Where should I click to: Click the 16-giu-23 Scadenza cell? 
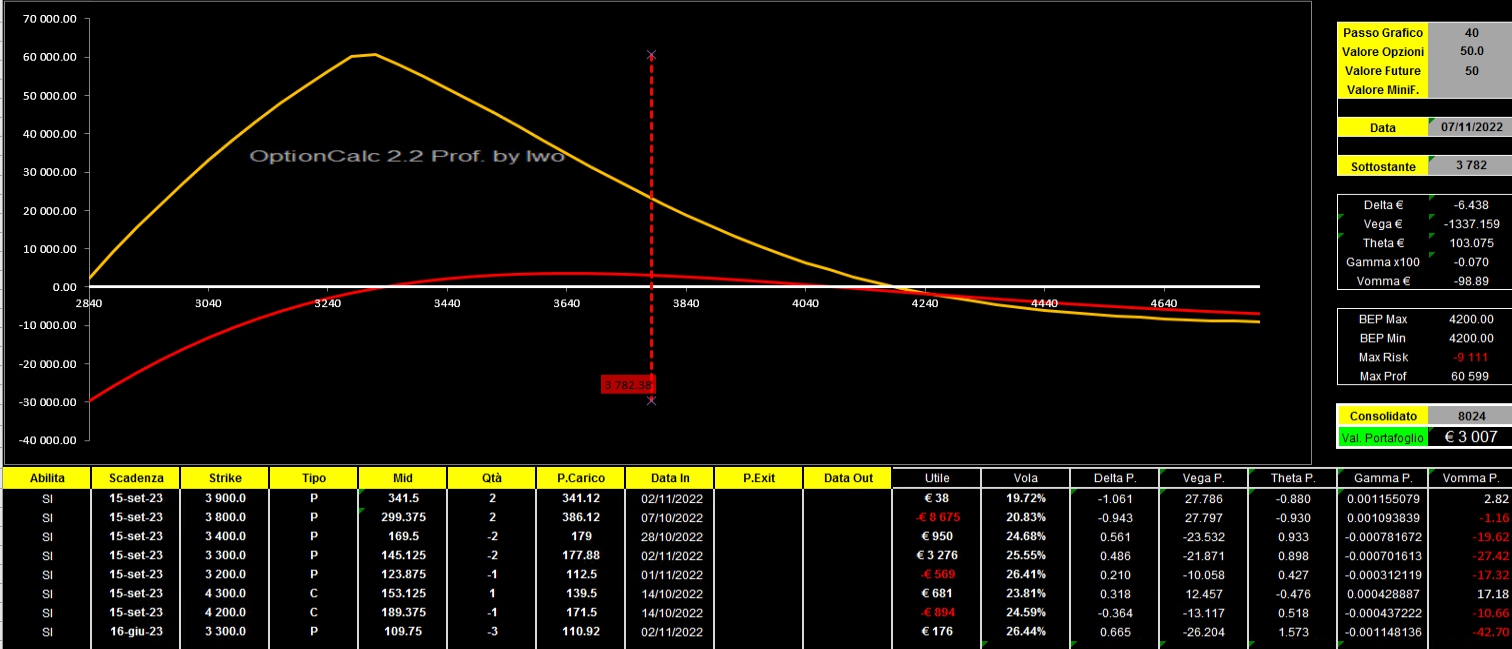[x=135, y=631]
